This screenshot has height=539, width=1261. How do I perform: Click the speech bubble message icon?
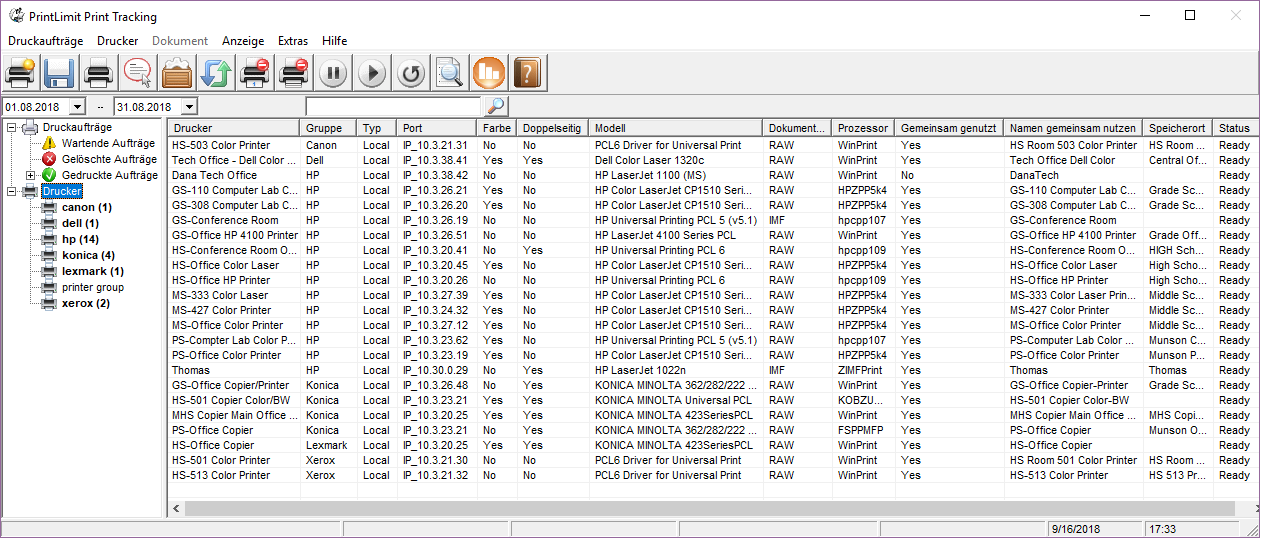tap(137, 73)
